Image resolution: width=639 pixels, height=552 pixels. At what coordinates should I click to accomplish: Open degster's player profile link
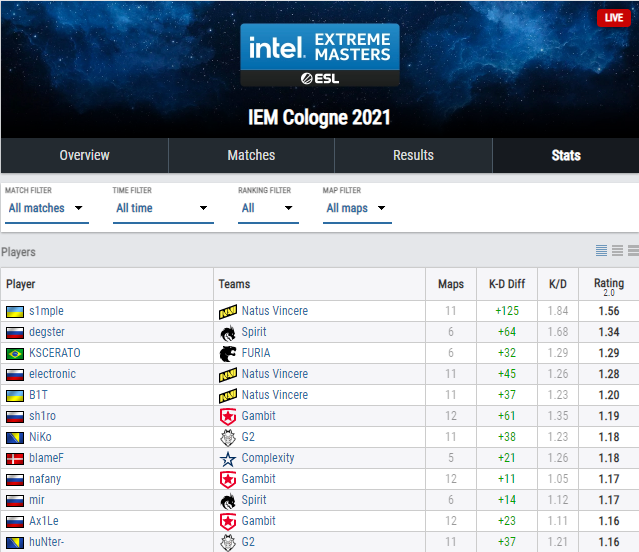pos(47,332)
